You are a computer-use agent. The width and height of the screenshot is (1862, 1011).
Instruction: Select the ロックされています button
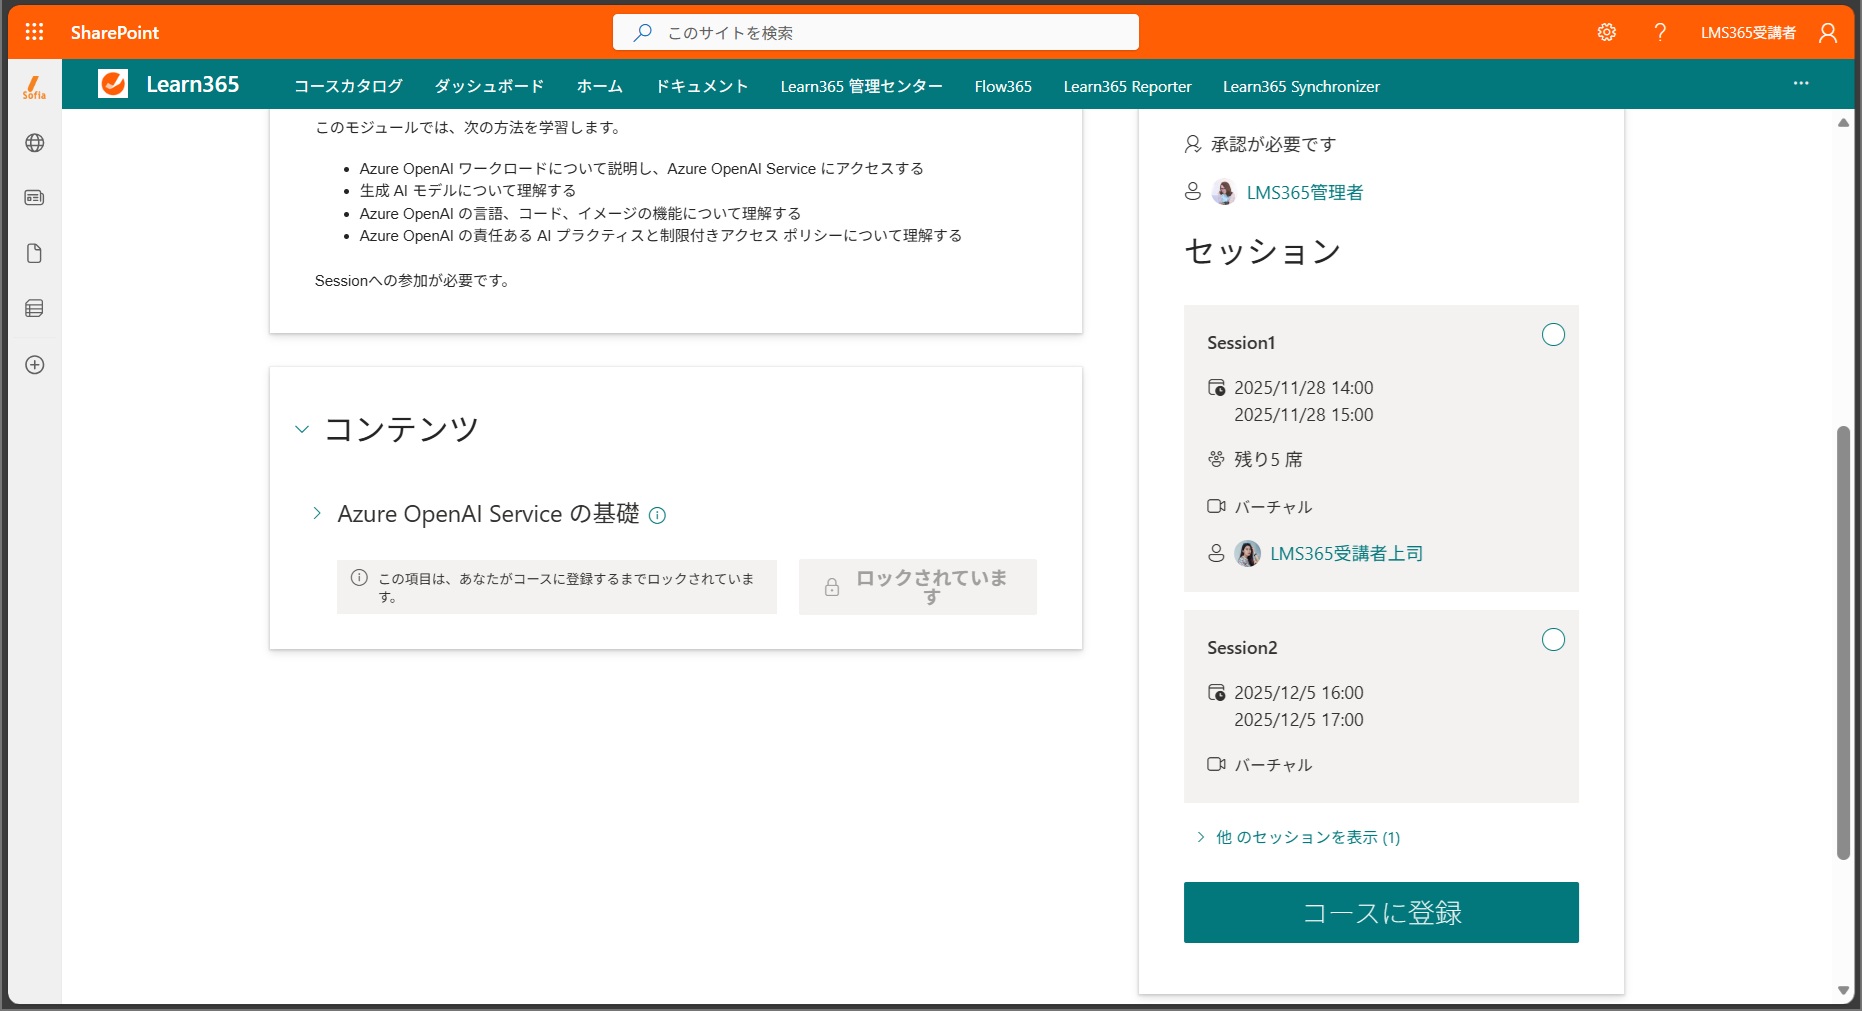pyautogui.click(x=917, y=587)
